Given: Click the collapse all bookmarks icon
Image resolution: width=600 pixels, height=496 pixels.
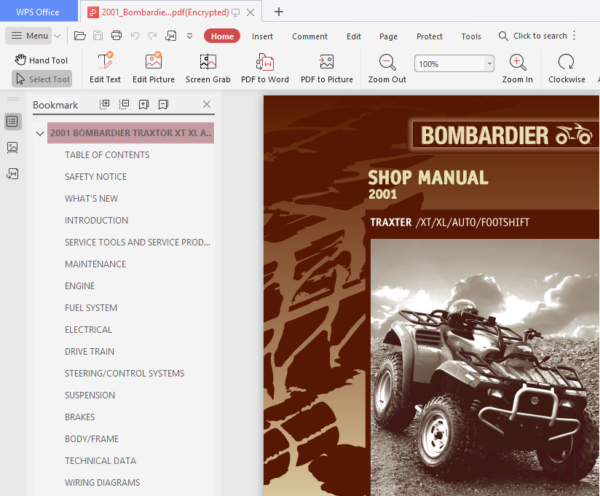Looking at the screenshot, I should click(x=124, y=104).
